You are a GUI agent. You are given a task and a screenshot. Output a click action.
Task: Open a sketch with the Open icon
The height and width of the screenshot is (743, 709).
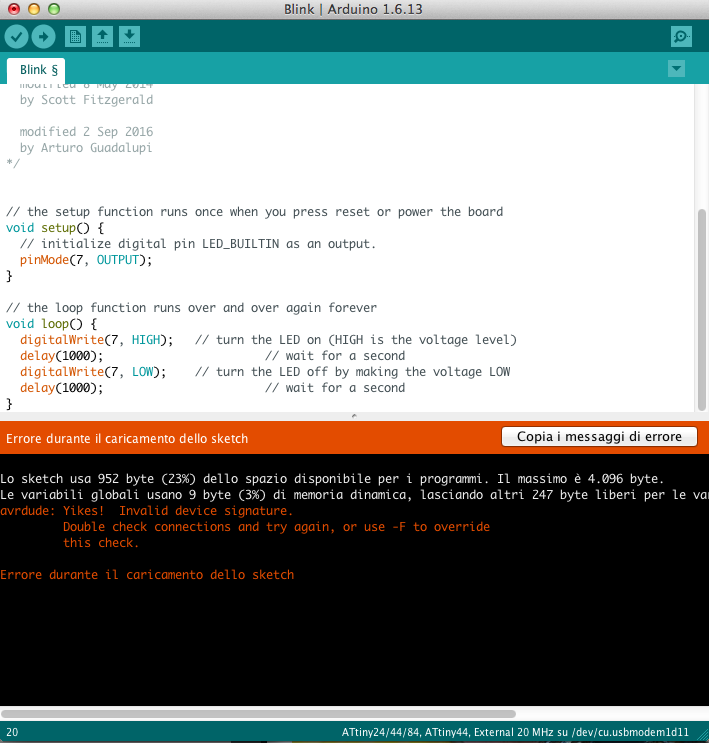(102, 36)
